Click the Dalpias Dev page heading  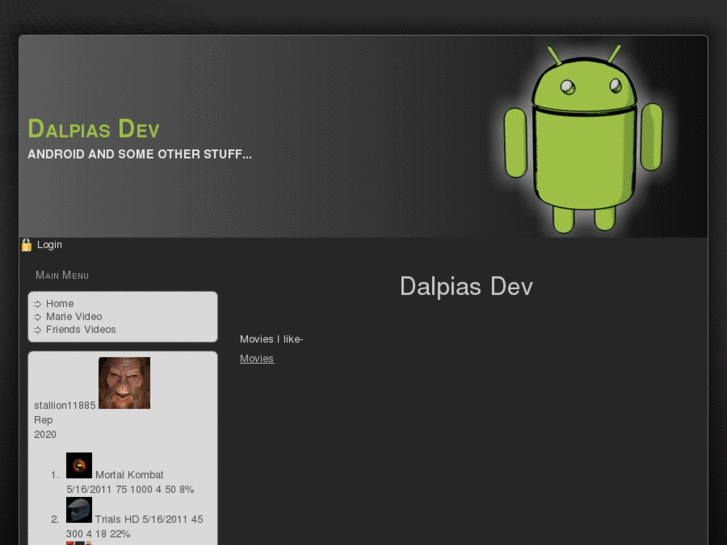click(466, 286)
